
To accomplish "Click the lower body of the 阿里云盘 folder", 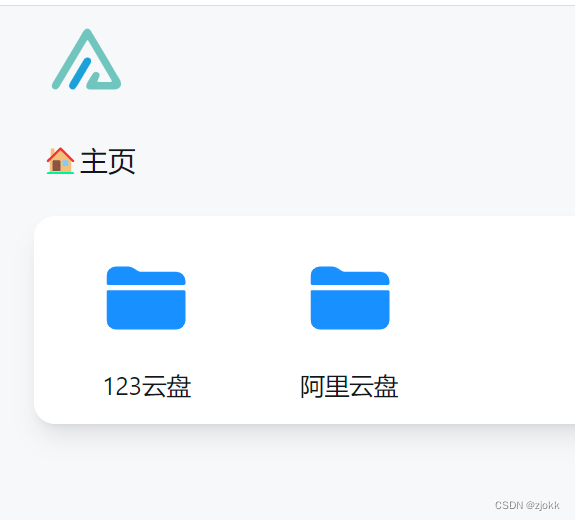I will click(350, 310).
